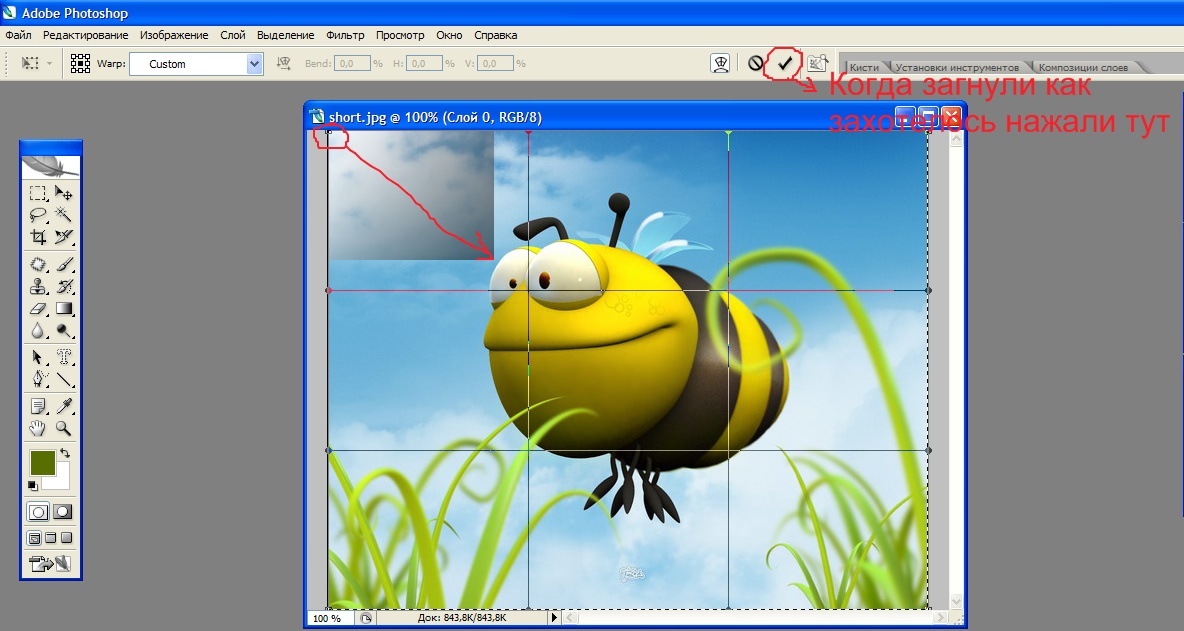Screen dimensions: 1184x631
Task: Select the Eraser tool
Action: coord(38,308)
